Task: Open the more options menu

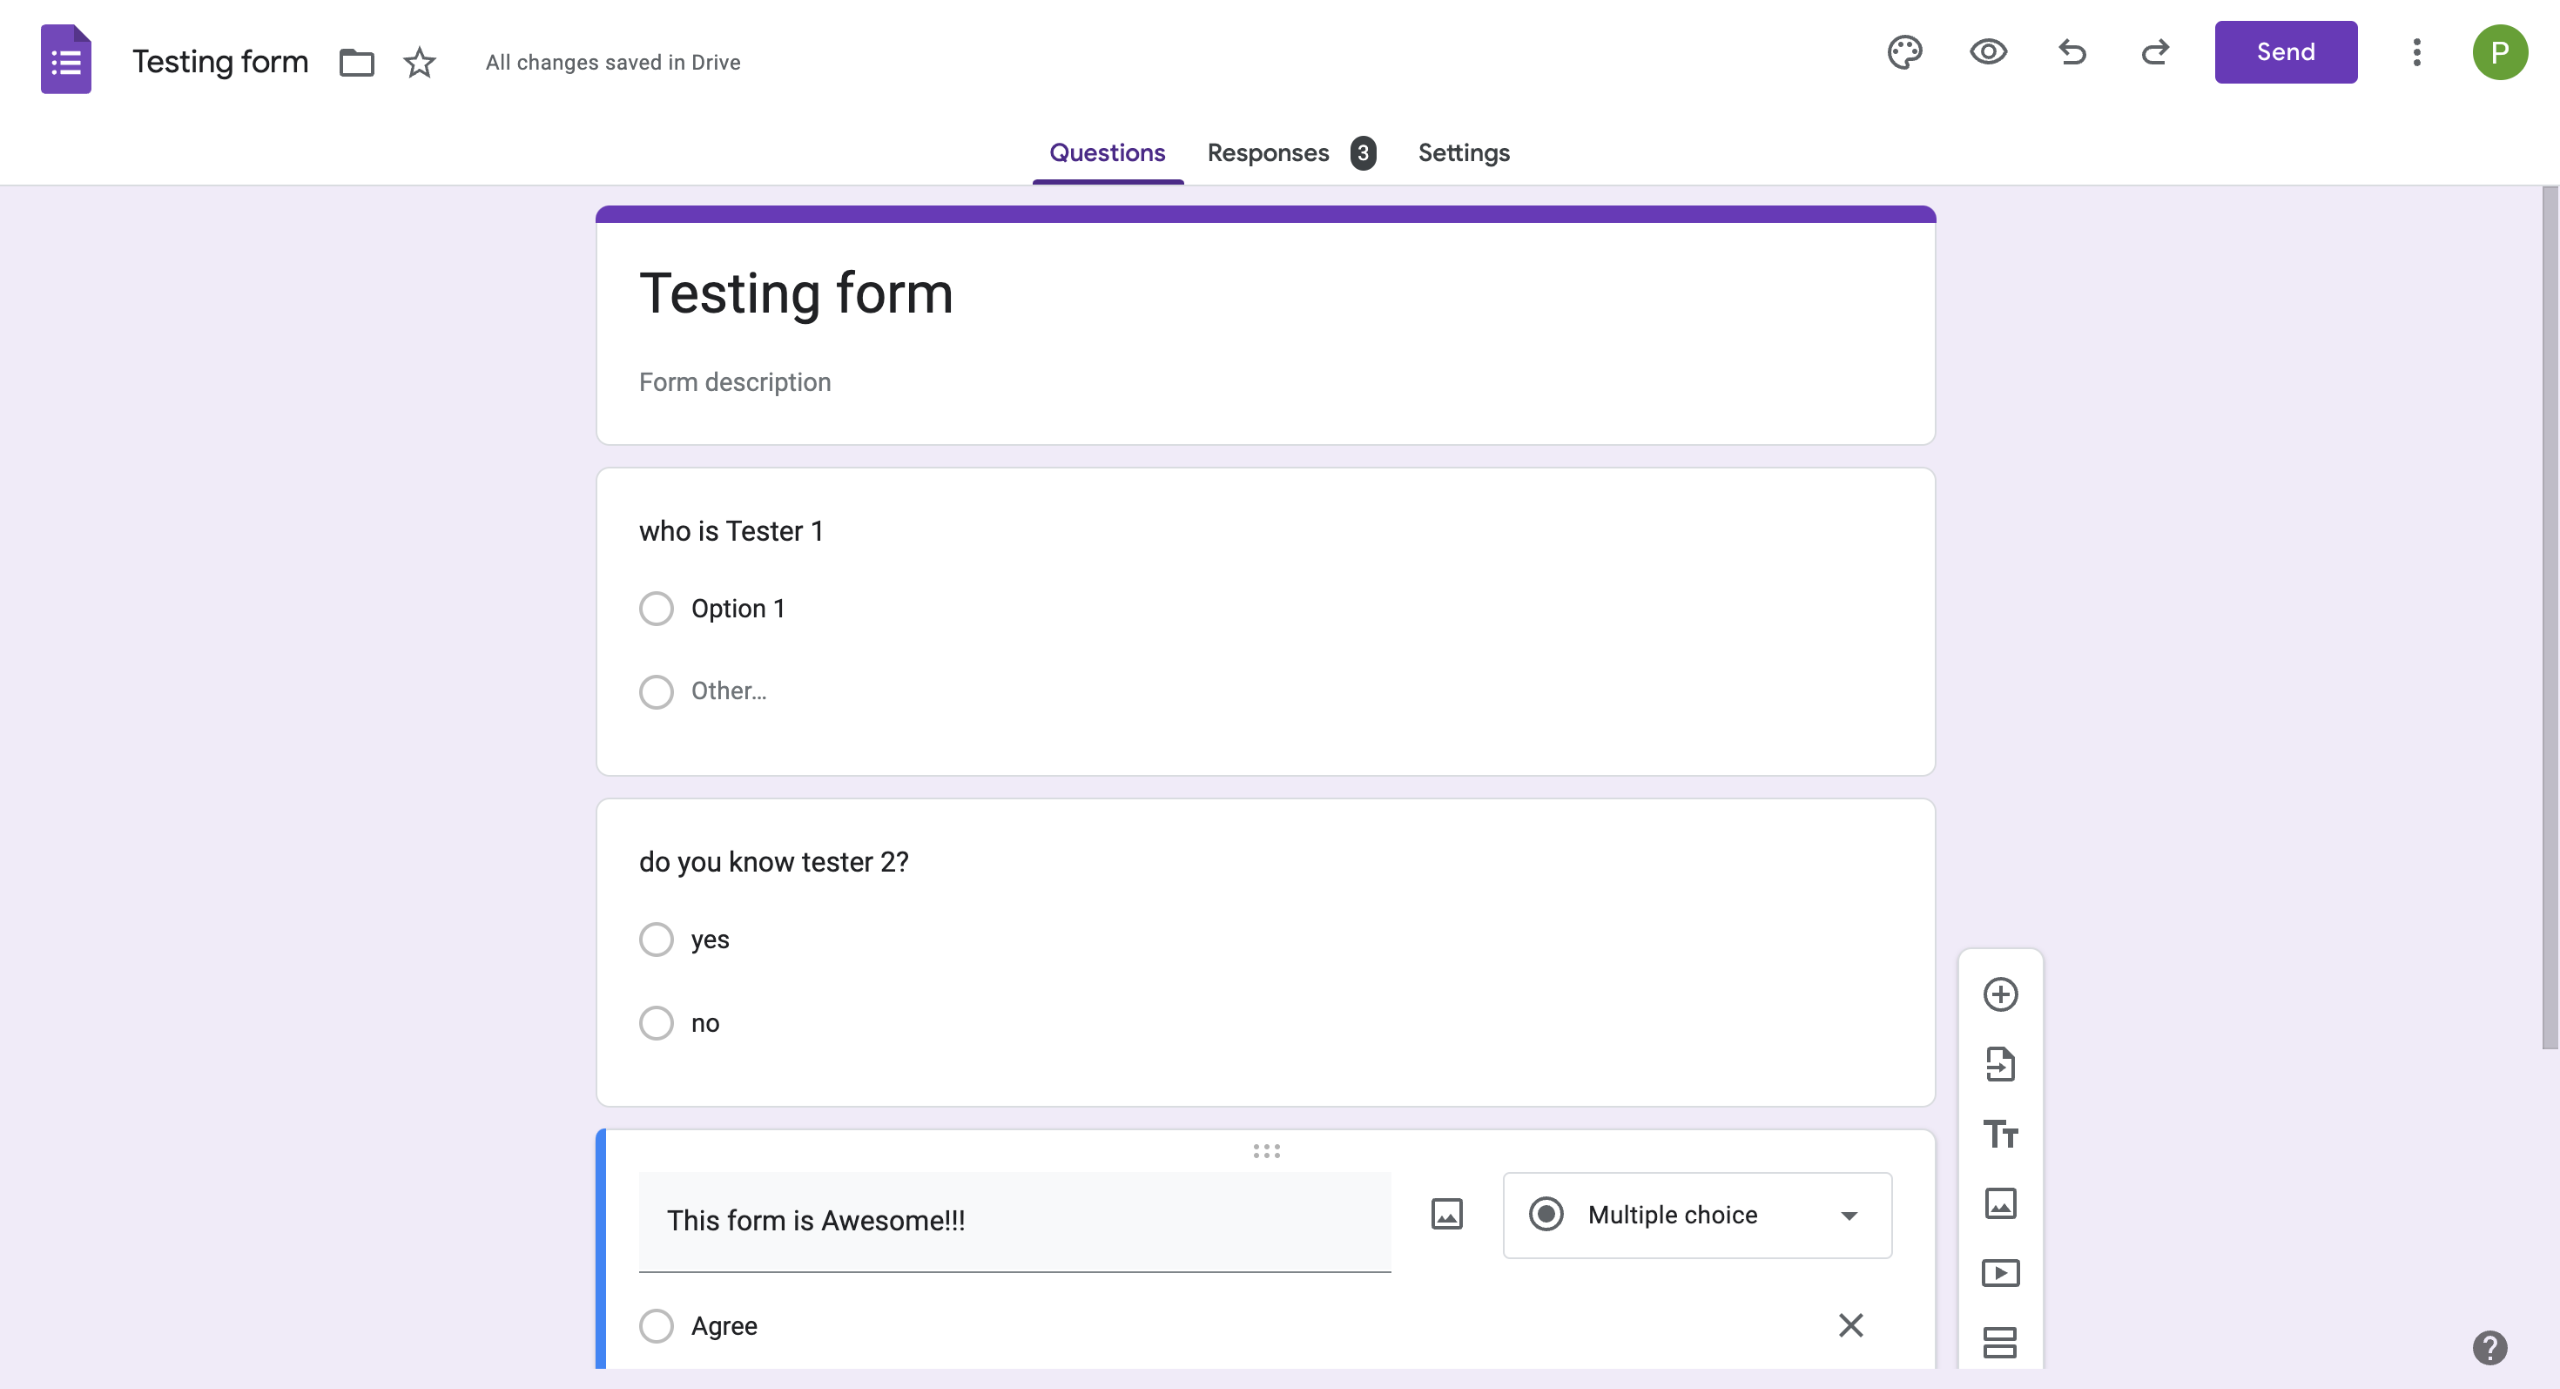Action: point(2416,52)
